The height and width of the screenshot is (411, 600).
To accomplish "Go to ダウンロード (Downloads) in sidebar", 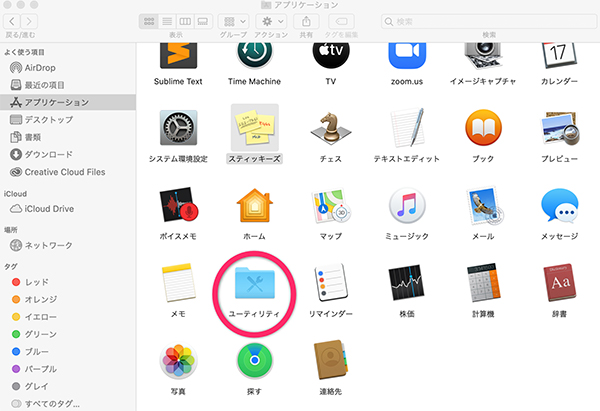I will coord(48,154).
